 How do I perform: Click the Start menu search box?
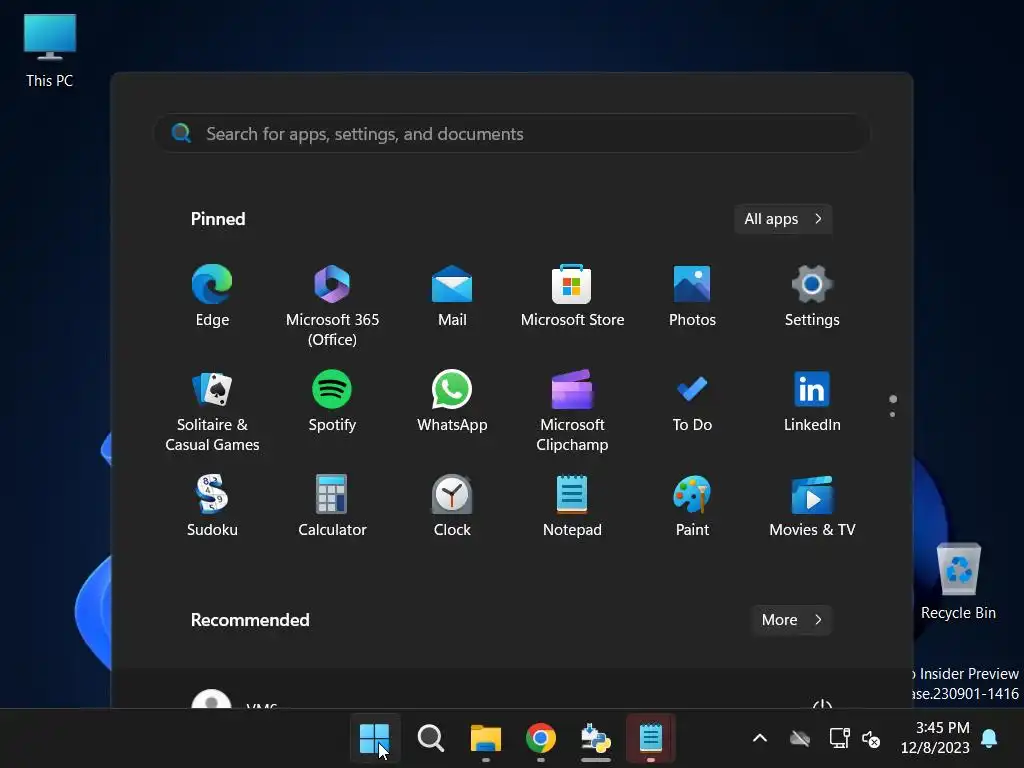pyautogui.click(x=512, y=133)
